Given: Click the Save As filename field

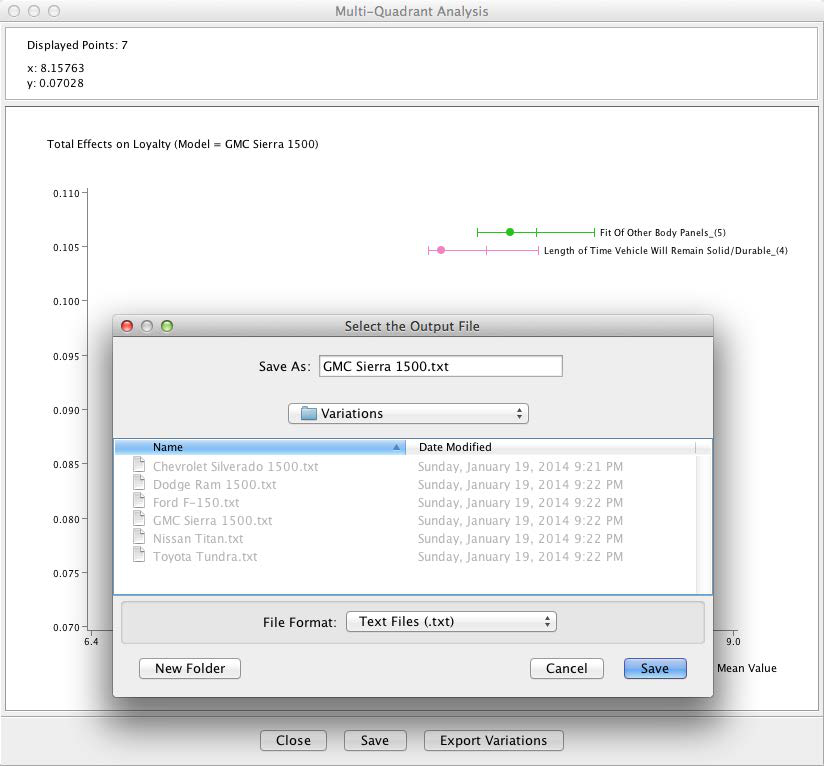Looking at the screenshot, I should click(440, 367).
